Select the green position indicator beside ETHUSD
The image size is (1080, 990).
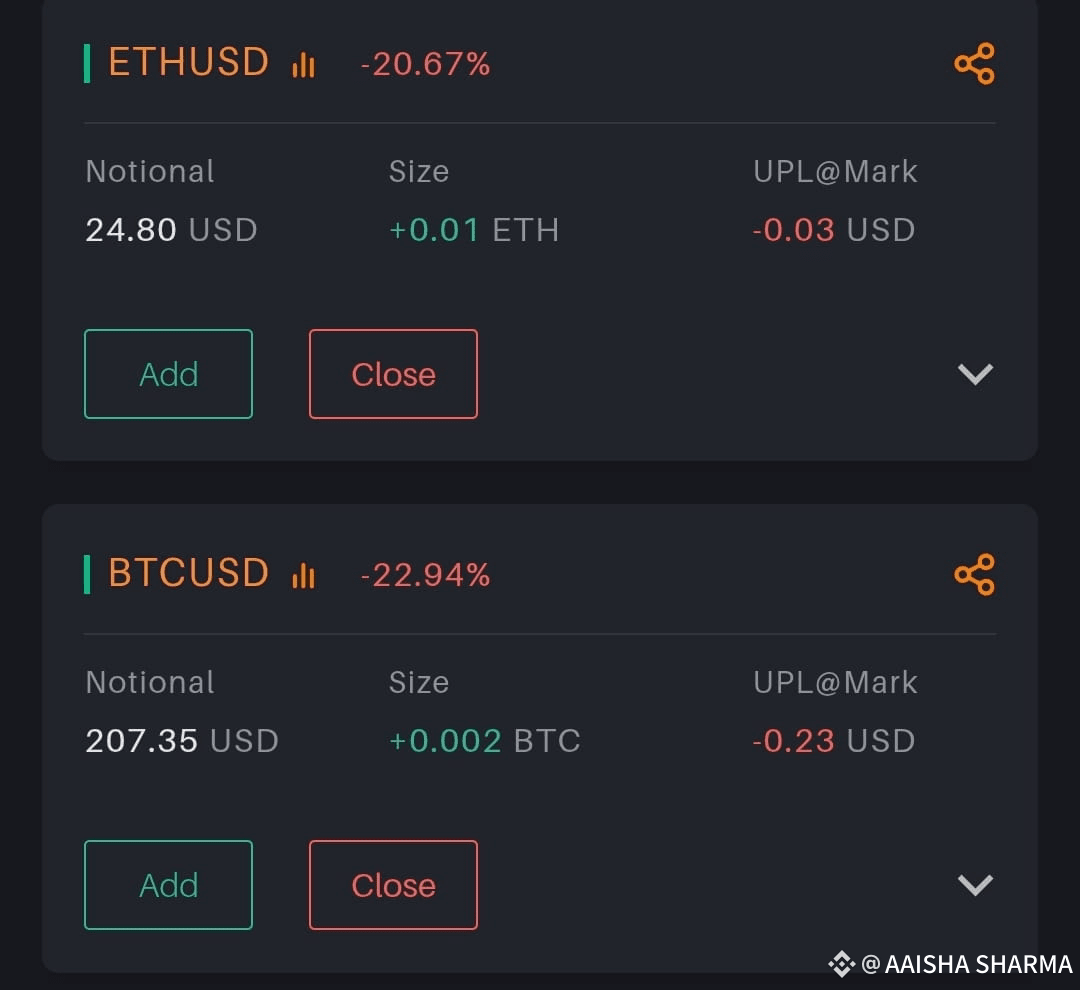(89, 63)
